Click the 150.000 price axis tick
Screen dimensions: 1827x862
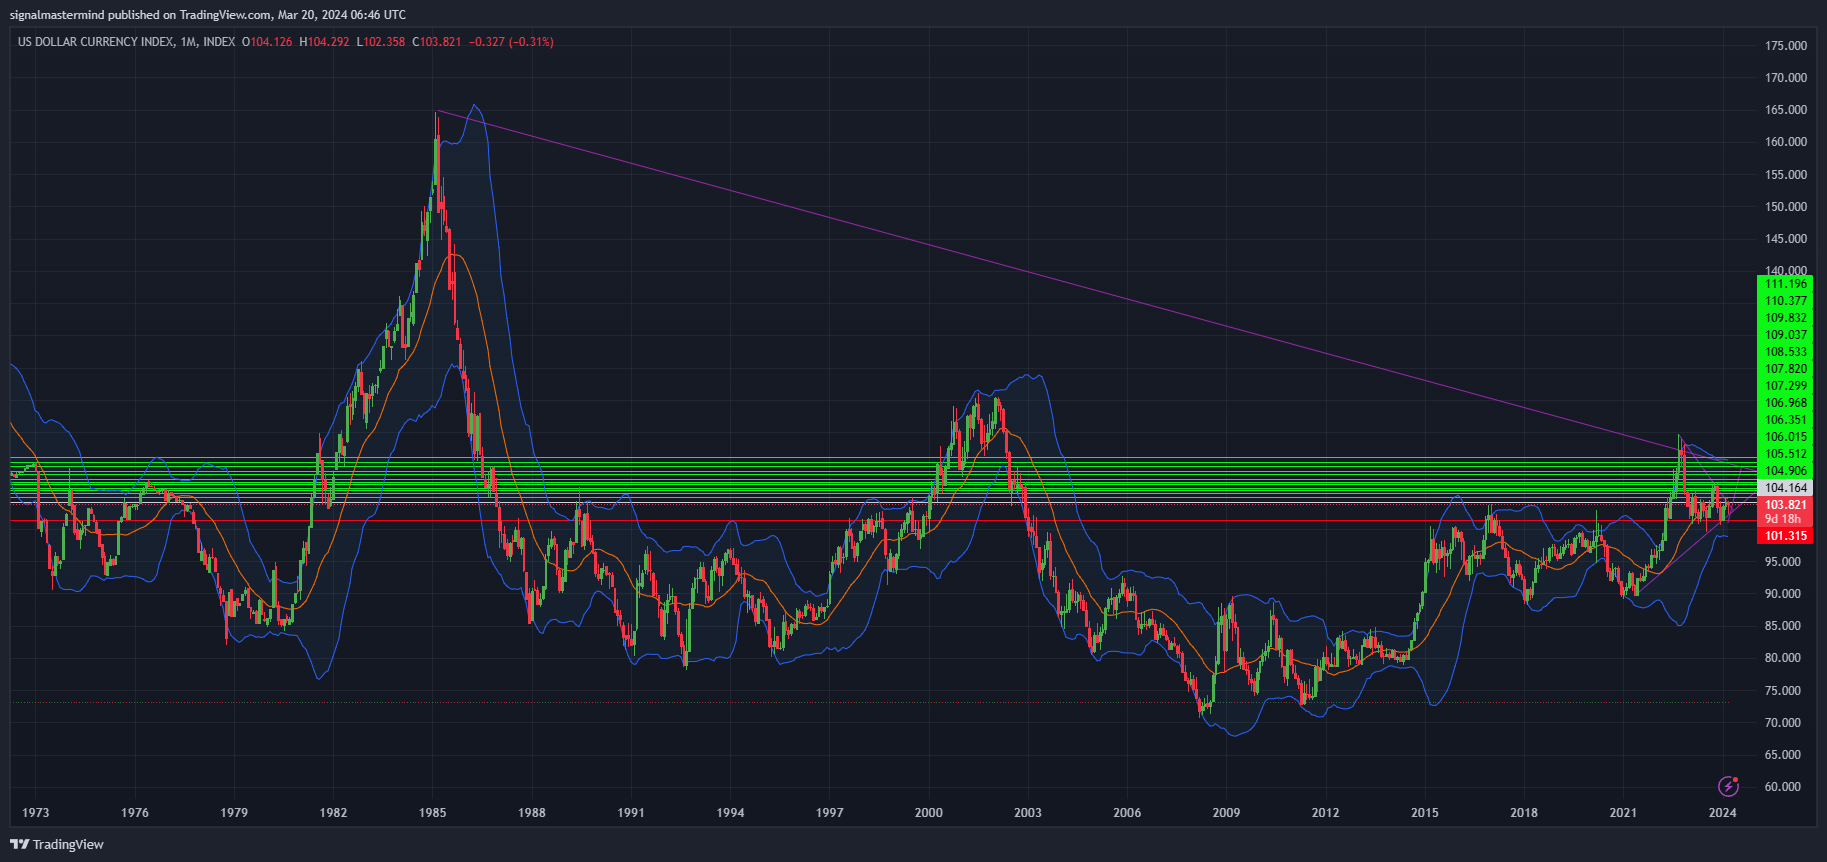click(x=1786, y=207)
